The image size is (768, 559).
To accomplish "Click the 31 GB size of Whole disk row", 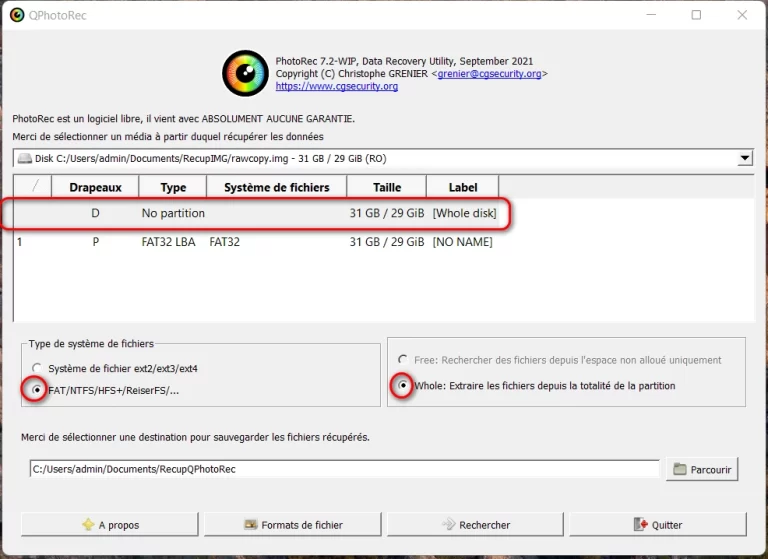I will point(386,213).
